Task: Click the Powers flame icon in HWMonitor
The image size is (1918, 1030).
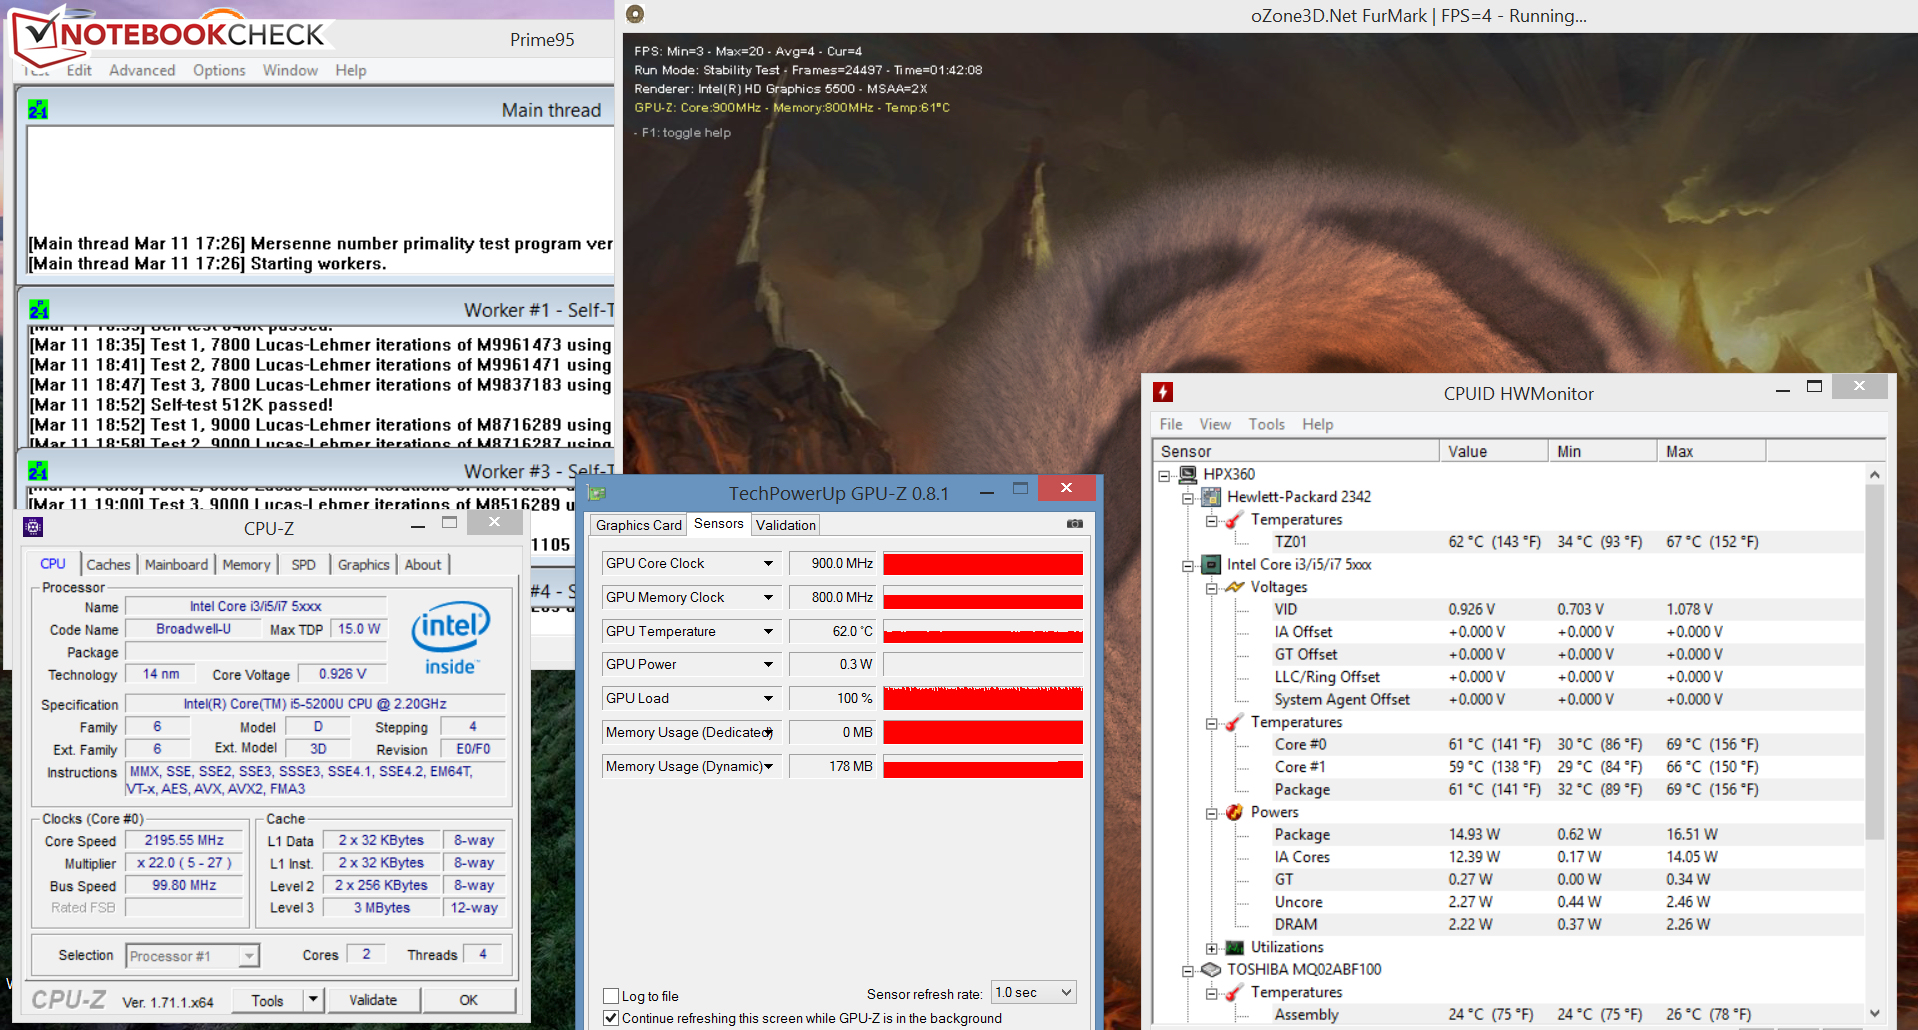Action: point(1235,812)
